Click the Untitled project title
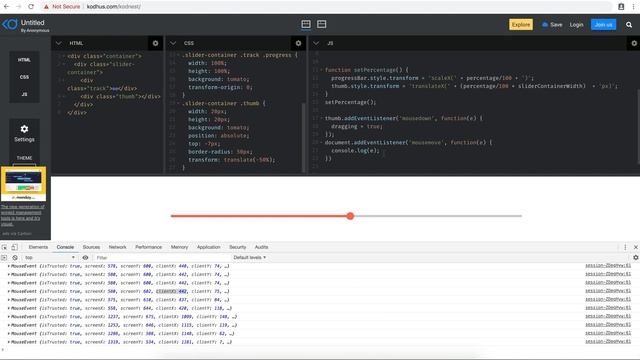640x360 pixels. coord(33,22)
